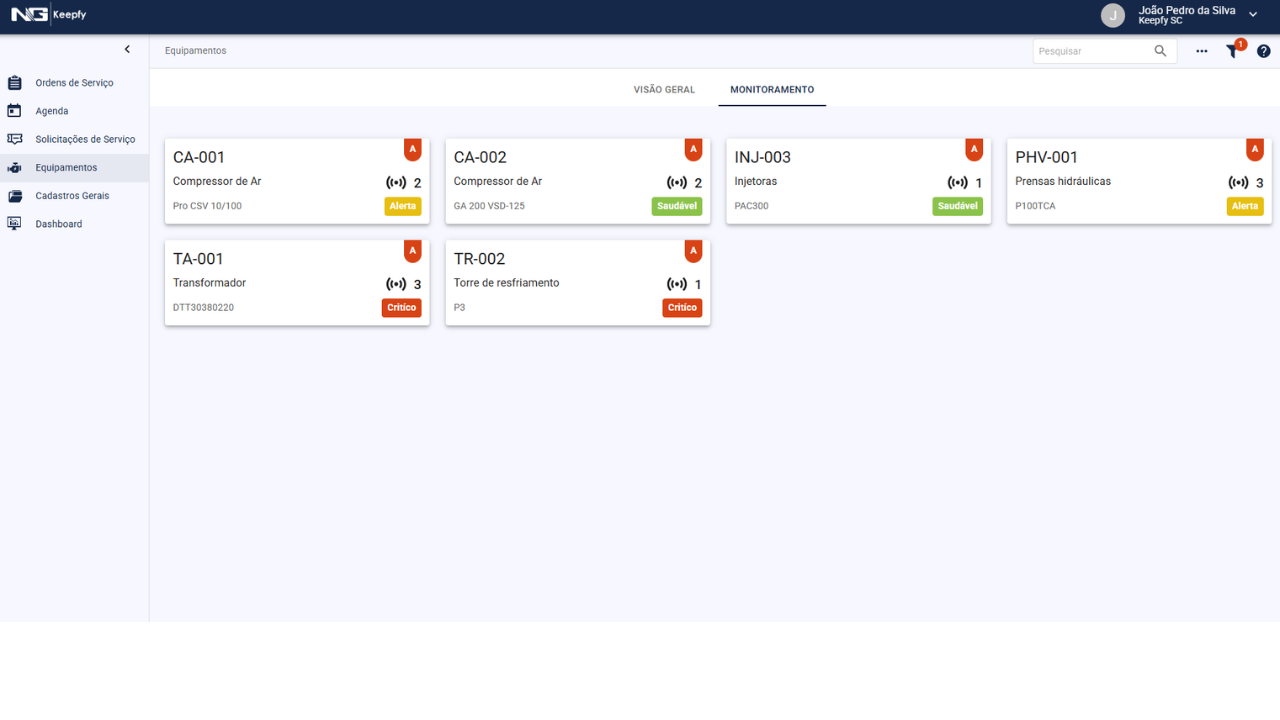
Task: Click the search magnifier icon
Action: pos(1160,51)
